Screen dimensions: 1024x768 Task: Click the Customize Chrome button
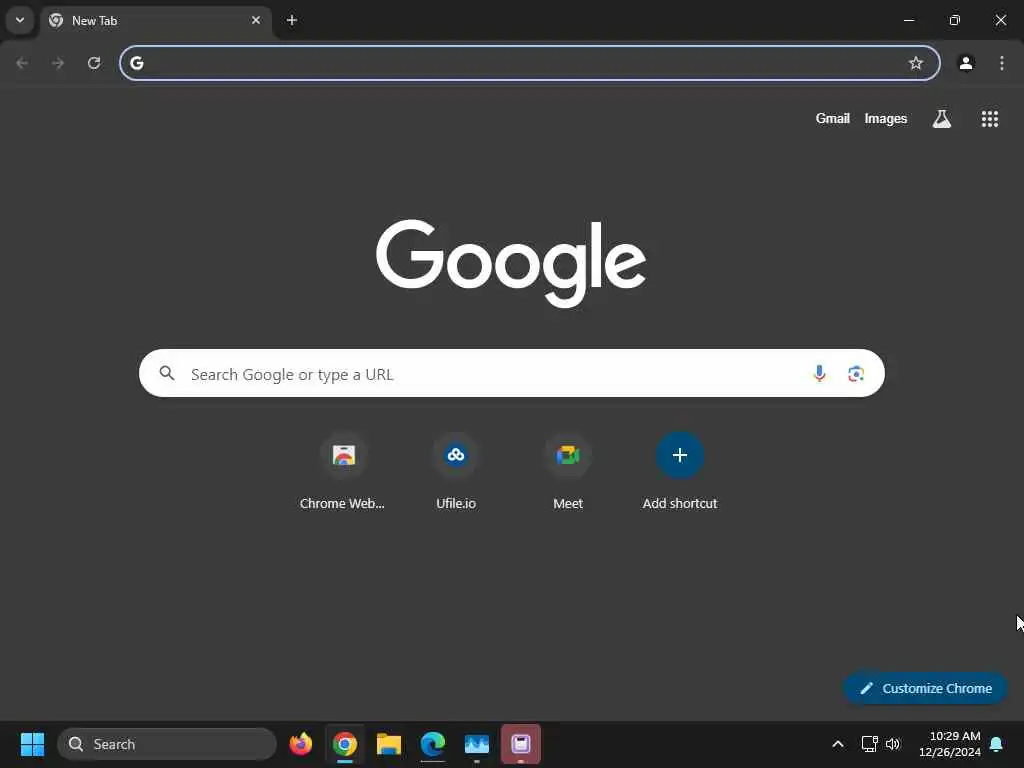(x=925, y=688)
